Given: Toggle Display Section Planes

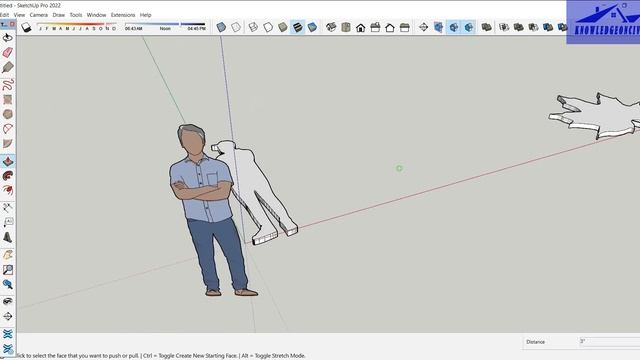Looking at the screenshot, I should click(x=438, y=27).
